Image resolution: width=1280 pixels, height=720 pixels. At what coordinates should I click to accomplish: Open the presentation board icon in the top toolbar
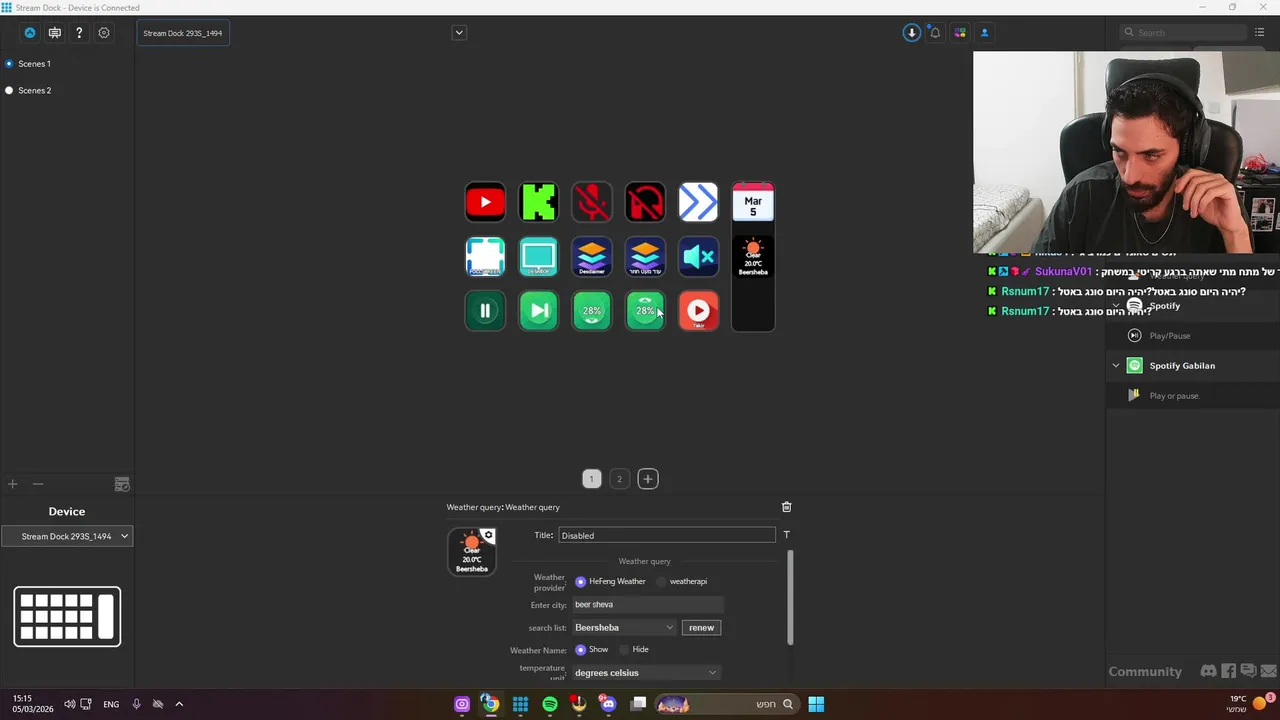pyautogui.click(x=55, y=33)
